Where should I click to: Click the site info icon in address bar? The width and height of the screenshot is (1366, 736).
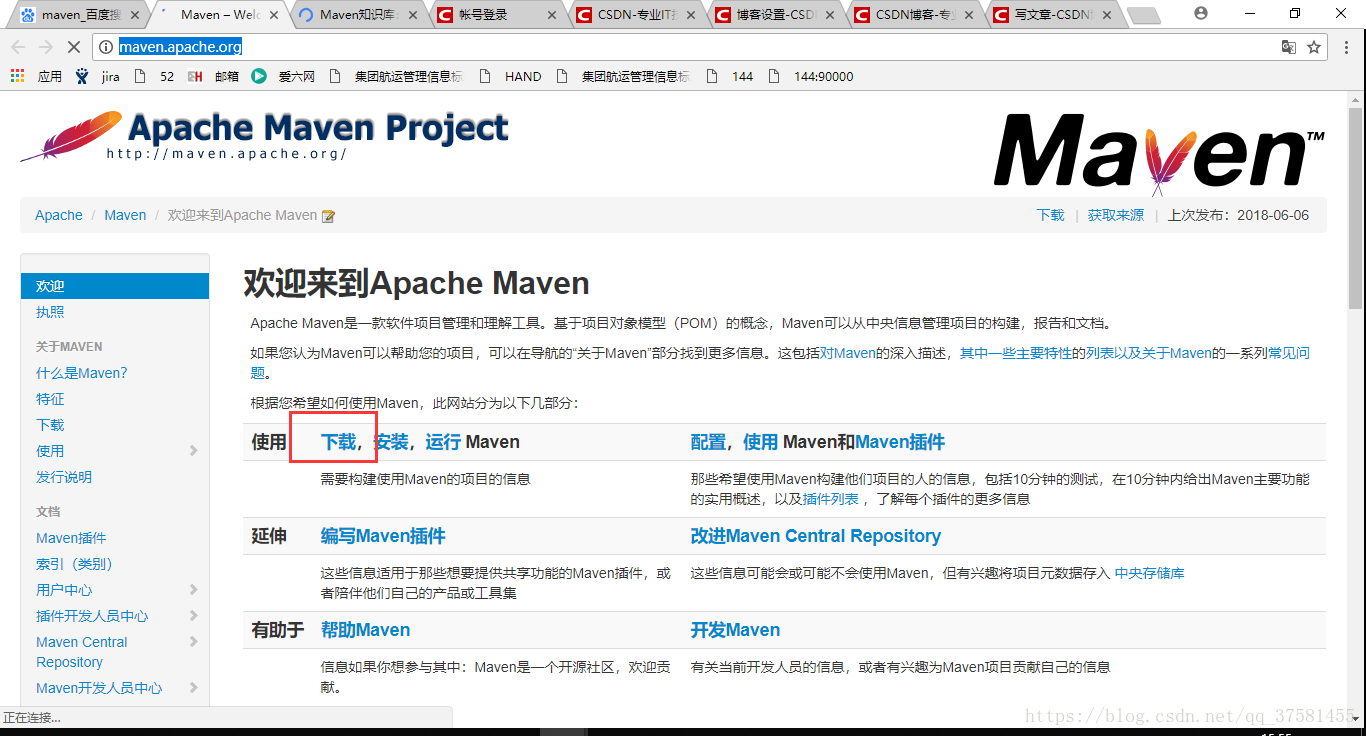tap(106, 47)
